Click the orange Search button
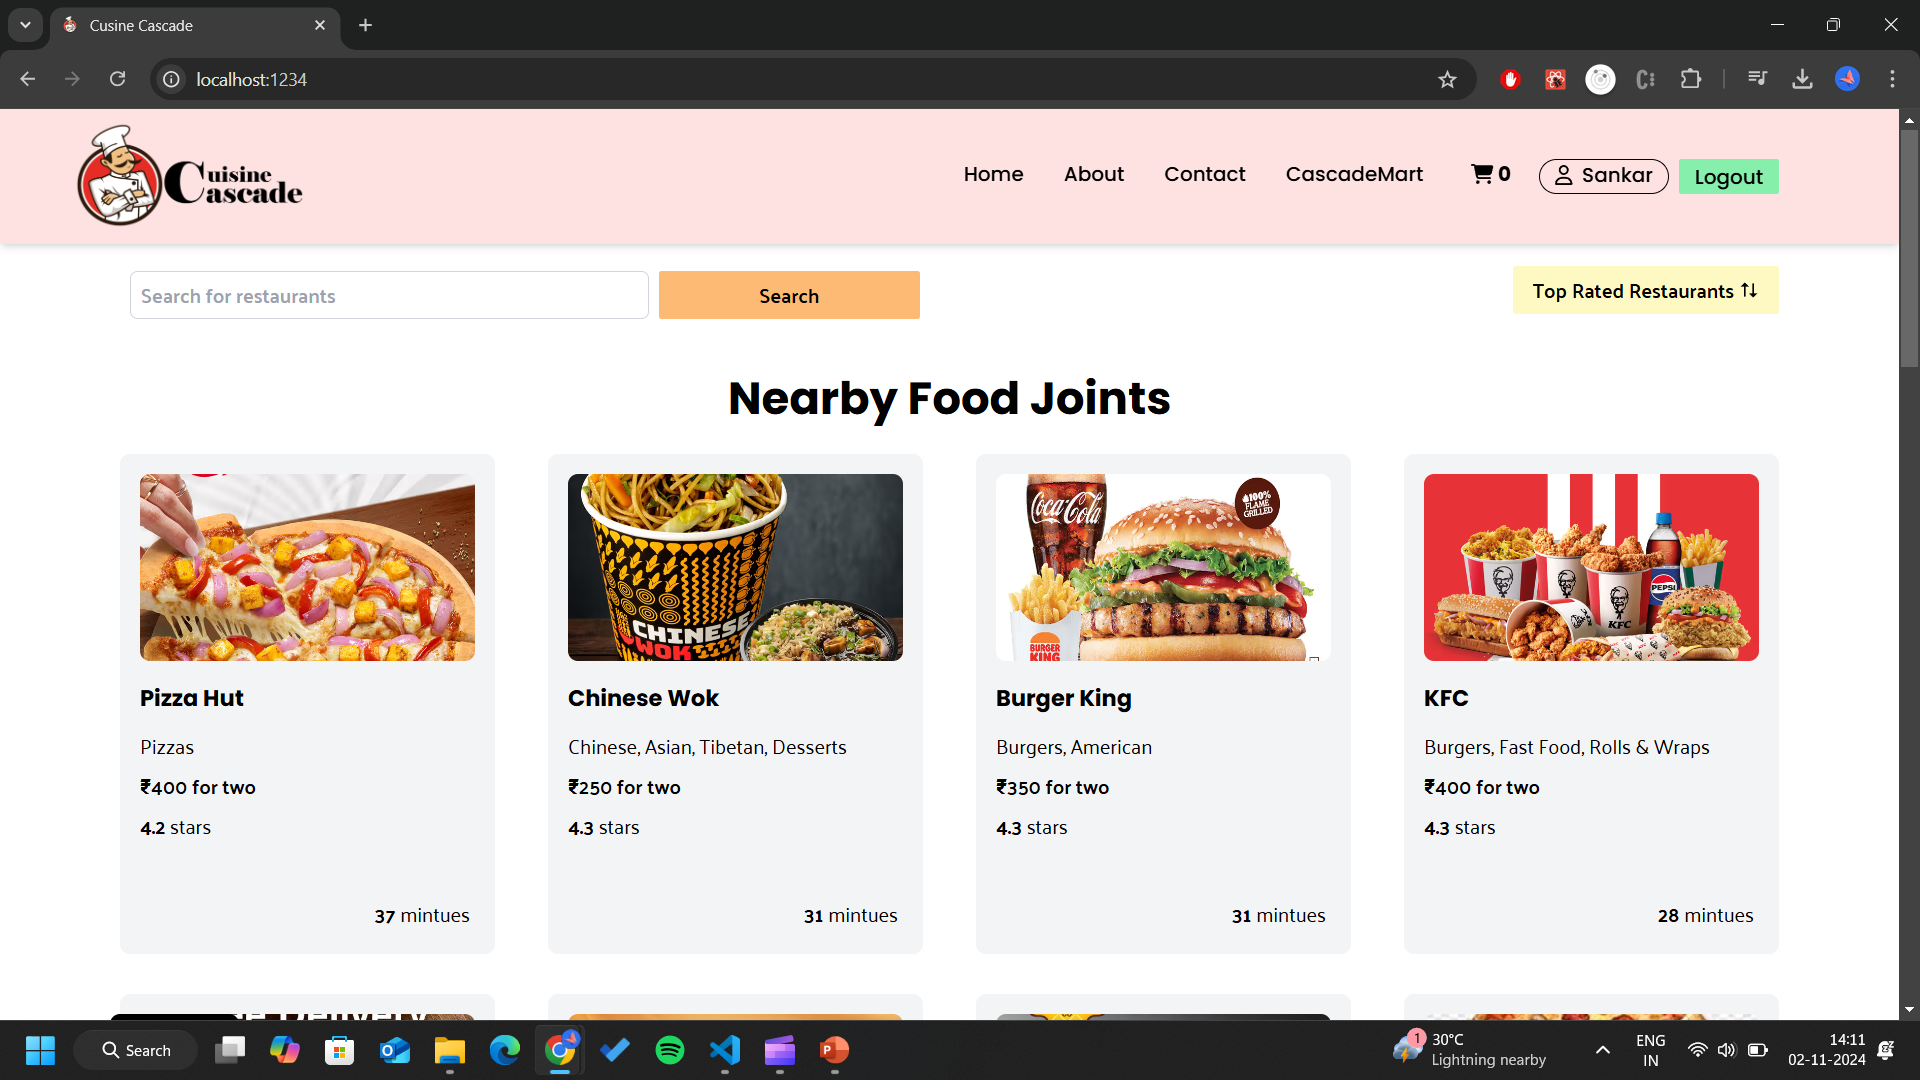Screen dimensions: 1920x1080 pos(789,296)
